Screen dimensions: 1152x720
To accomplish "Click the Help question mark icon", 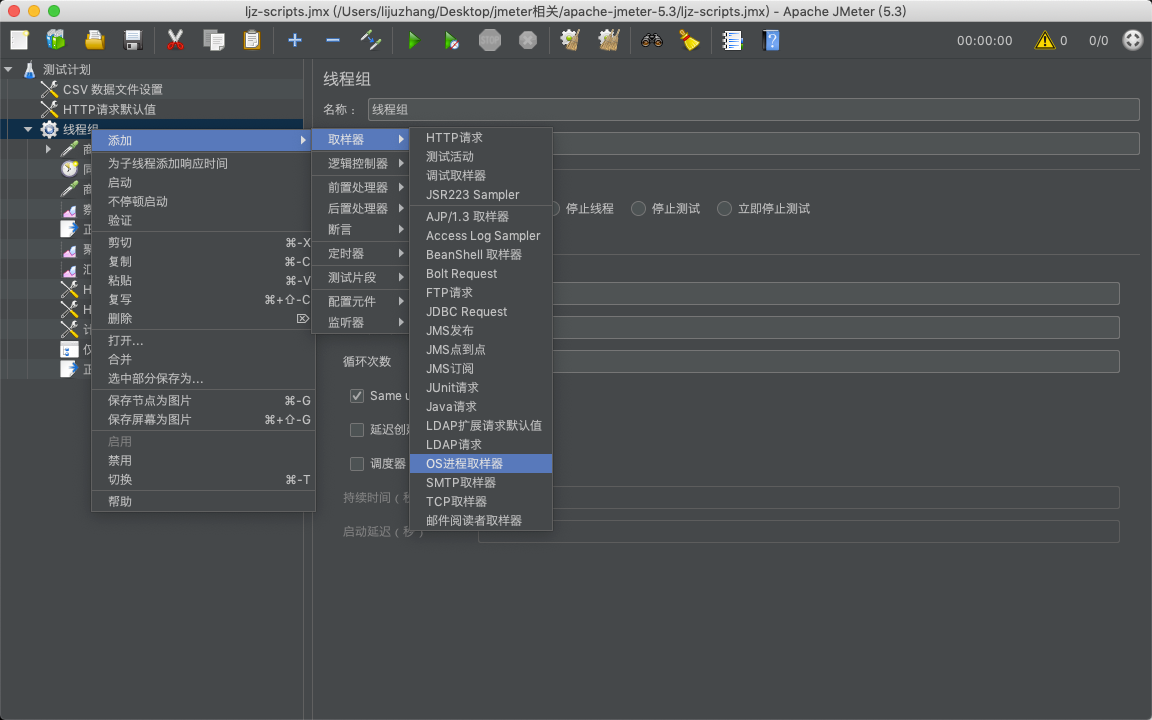I will [x=770, y=40].
